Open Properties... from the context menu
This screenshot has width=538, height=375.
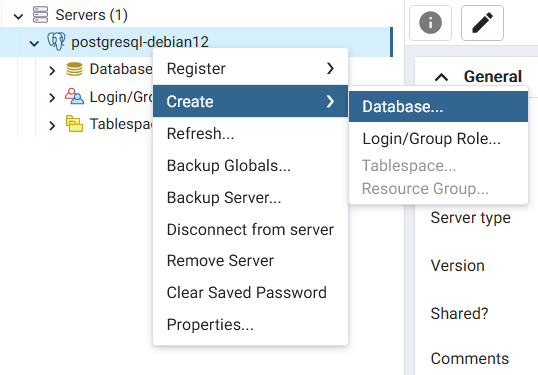pos(250,324)
